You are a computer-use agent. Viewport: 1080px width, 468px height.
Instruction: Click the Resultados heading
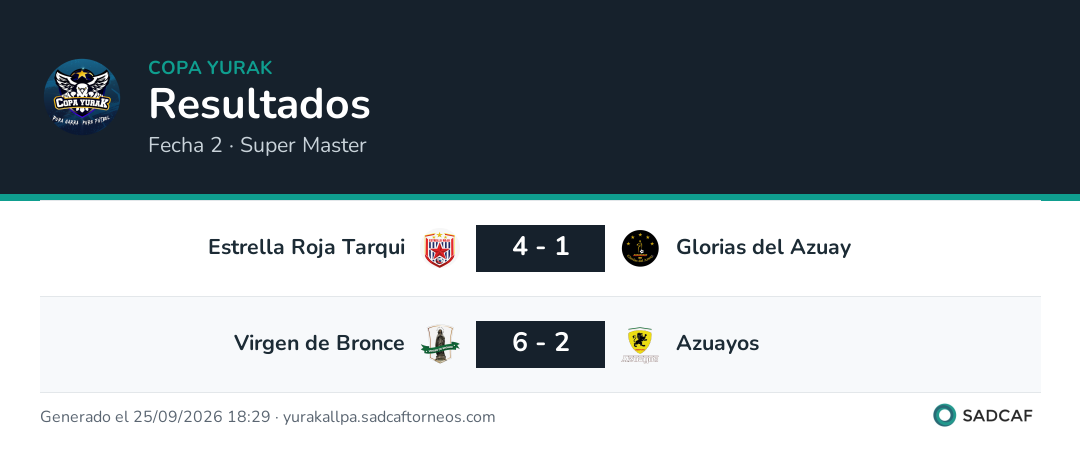[x=259, y=105]
